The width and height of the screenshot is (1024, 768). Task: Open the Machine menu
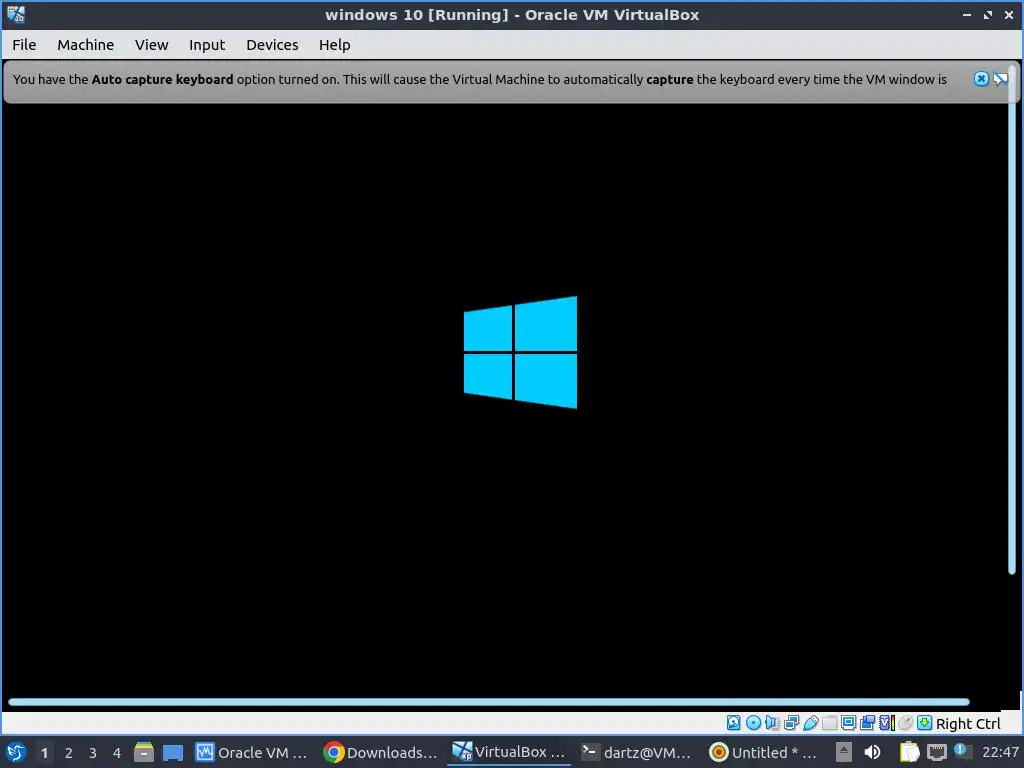[86, 45]
